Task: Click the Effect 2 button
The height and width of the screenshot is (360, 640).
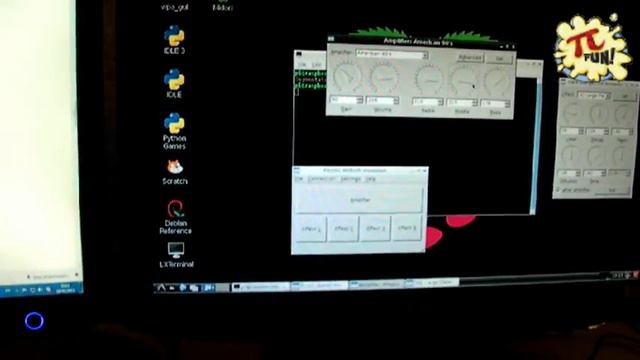Action: click(343, 228)
